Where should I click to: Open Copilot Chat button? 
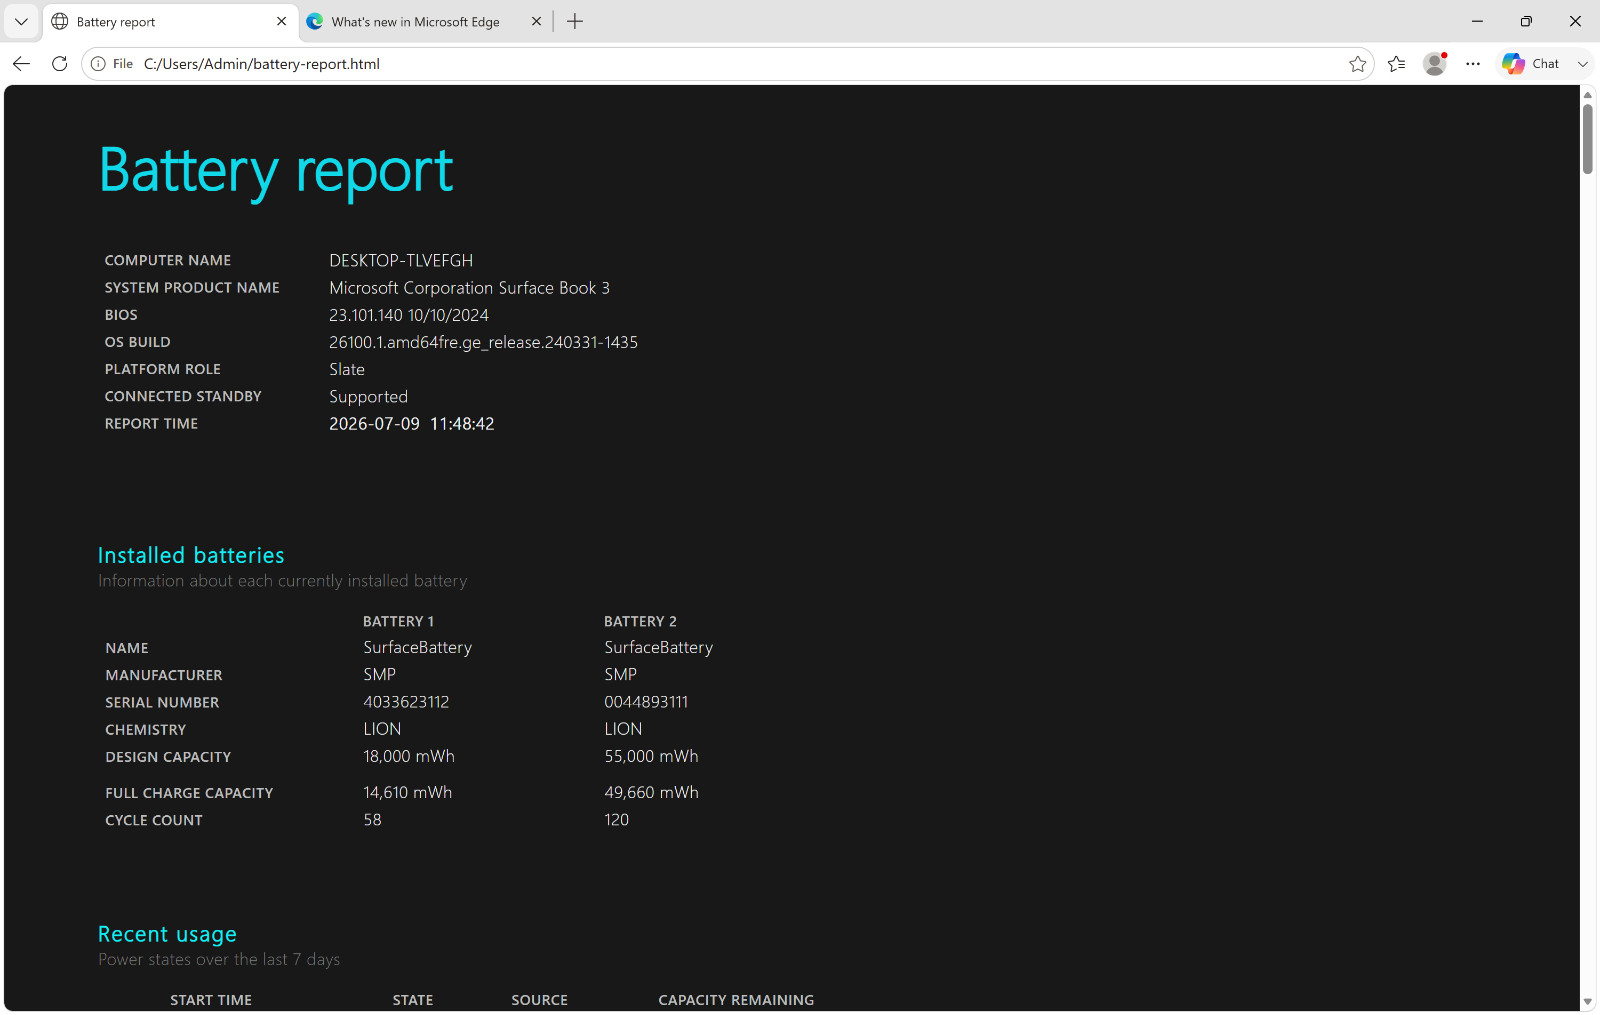pyautogui.click(x=1532, y=64)
